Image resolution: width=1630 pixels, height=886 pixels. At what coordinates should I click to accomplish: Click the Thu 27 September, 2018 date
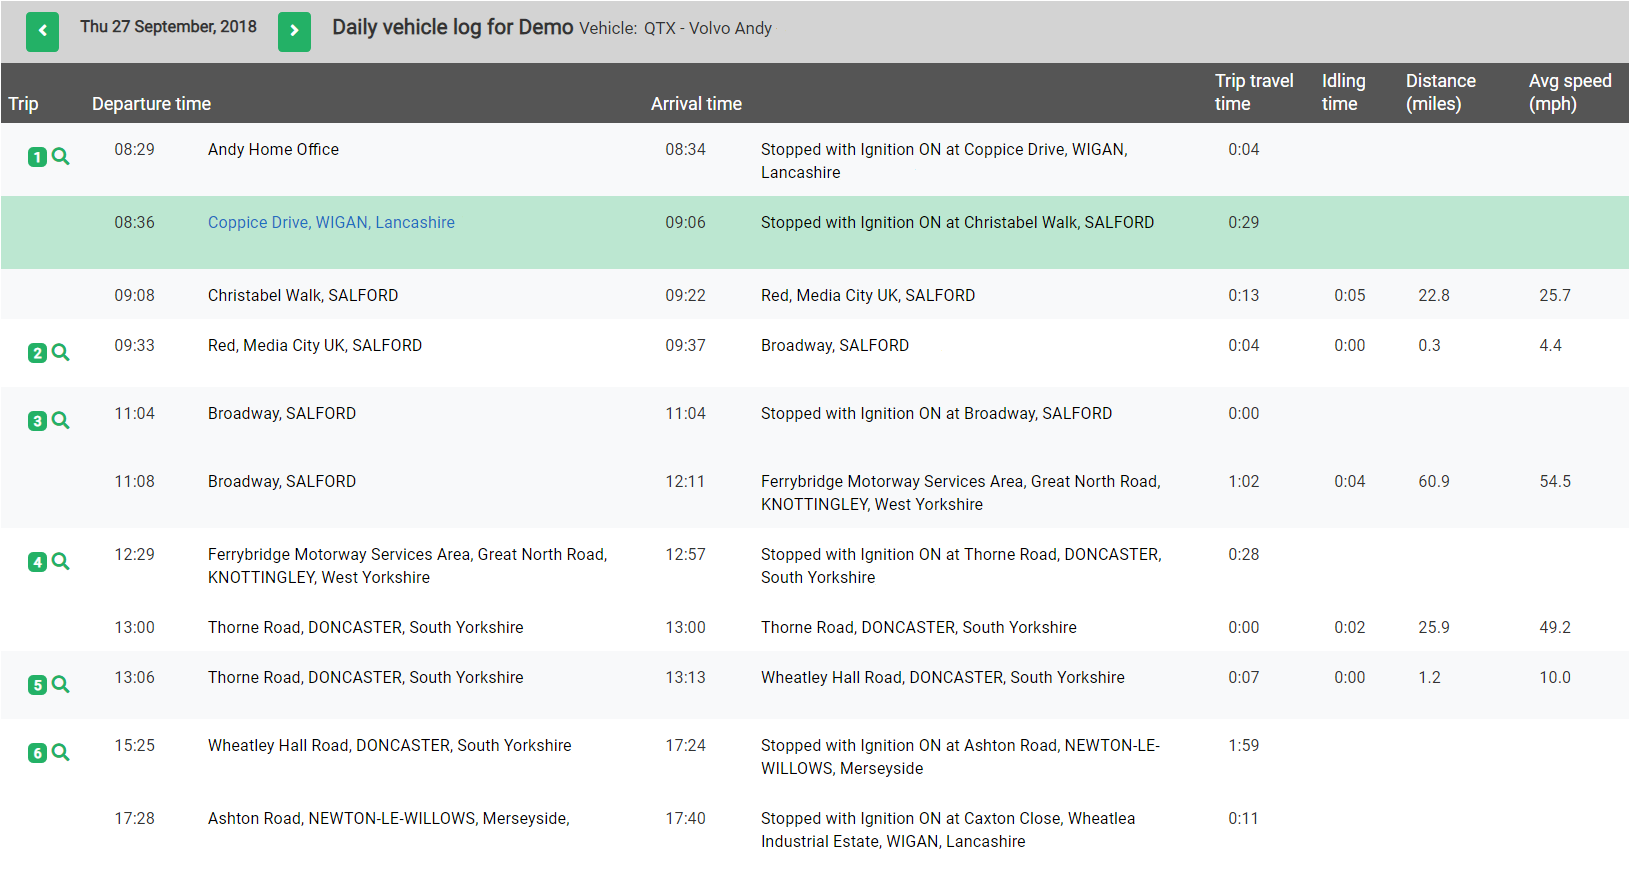coord(168,27)
